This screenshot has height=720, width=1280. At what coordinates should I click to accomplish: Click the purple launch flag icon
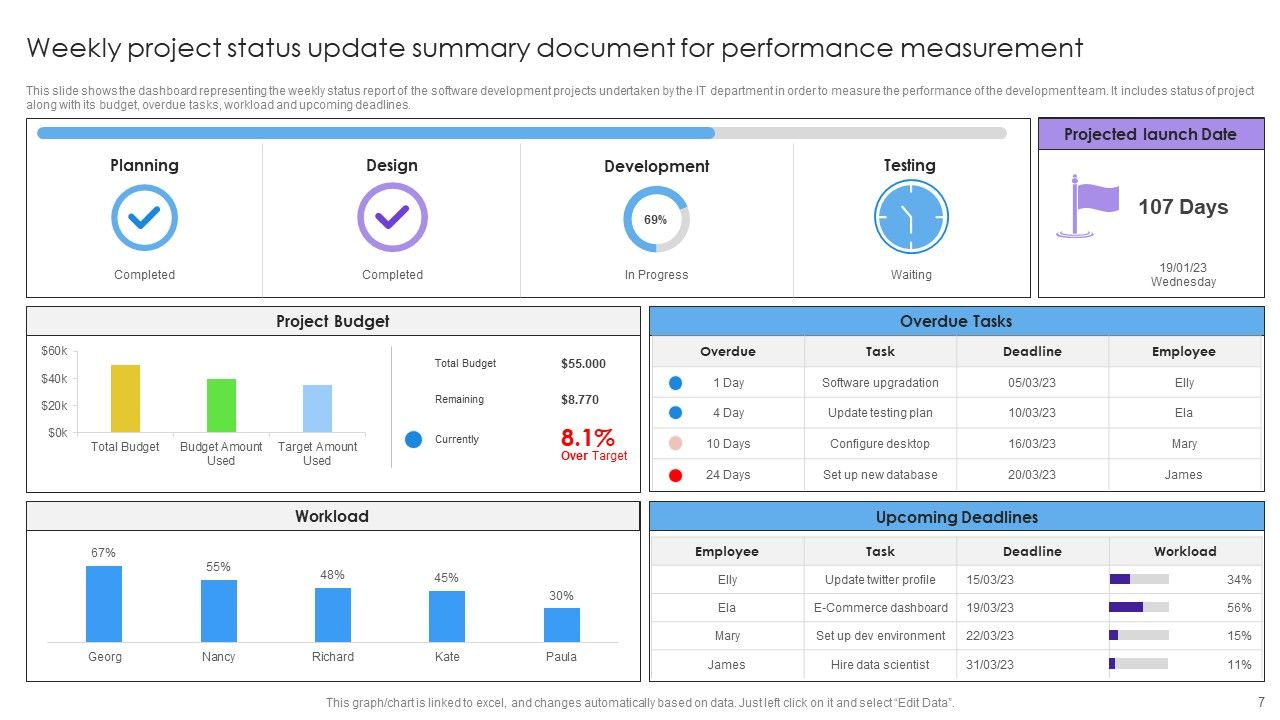(x=1088, y=206)
